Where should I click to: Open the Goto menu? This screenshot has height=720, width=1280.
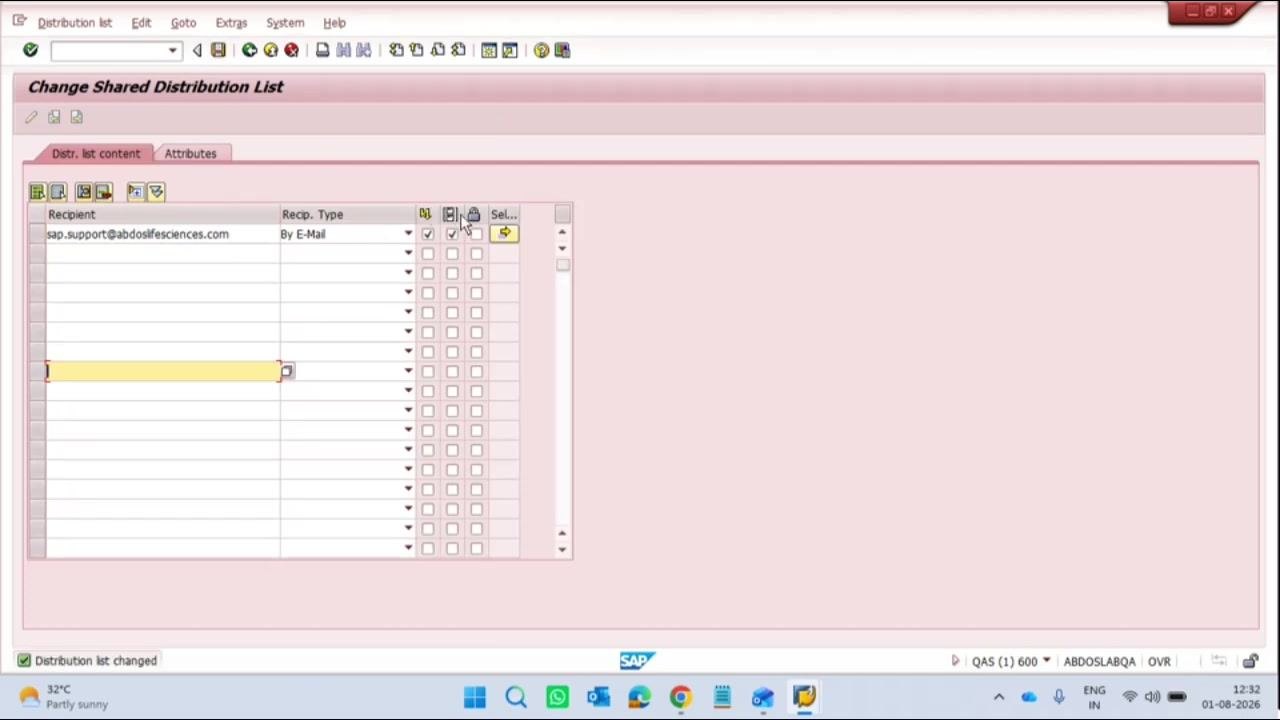183,22
